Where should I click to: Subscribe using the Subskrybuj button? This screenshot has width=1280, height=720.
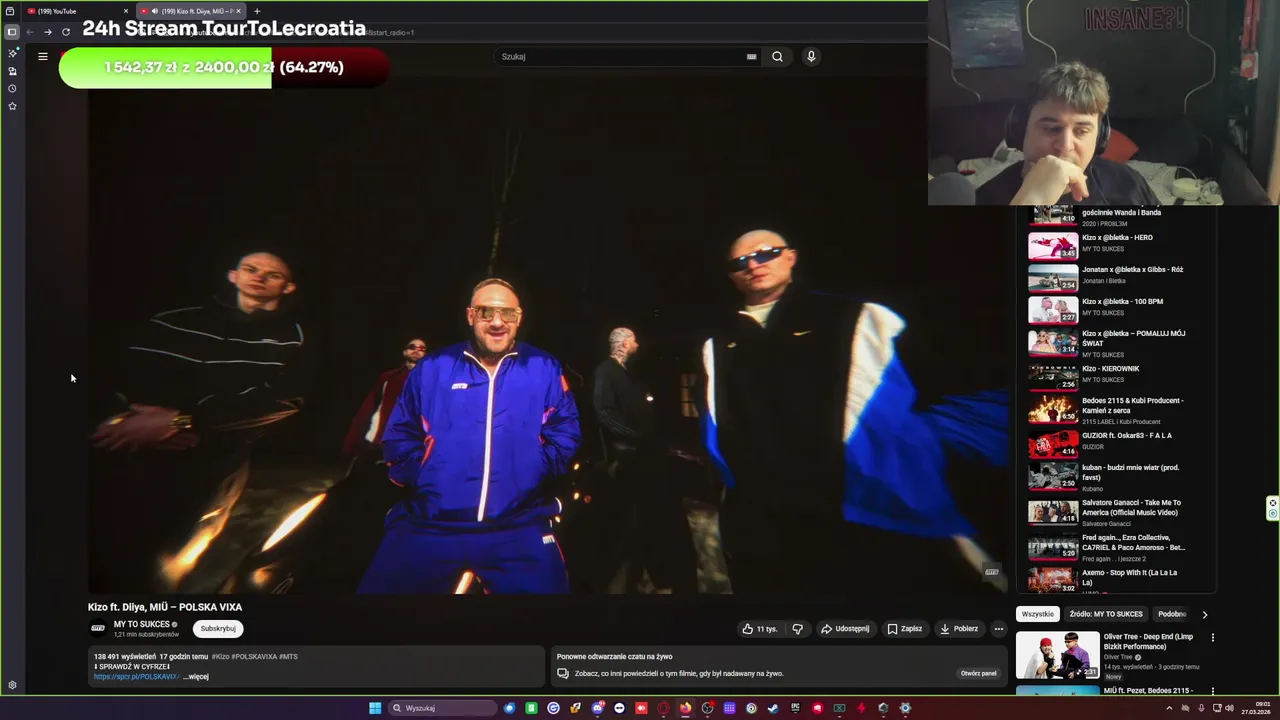tap(218, 629)
